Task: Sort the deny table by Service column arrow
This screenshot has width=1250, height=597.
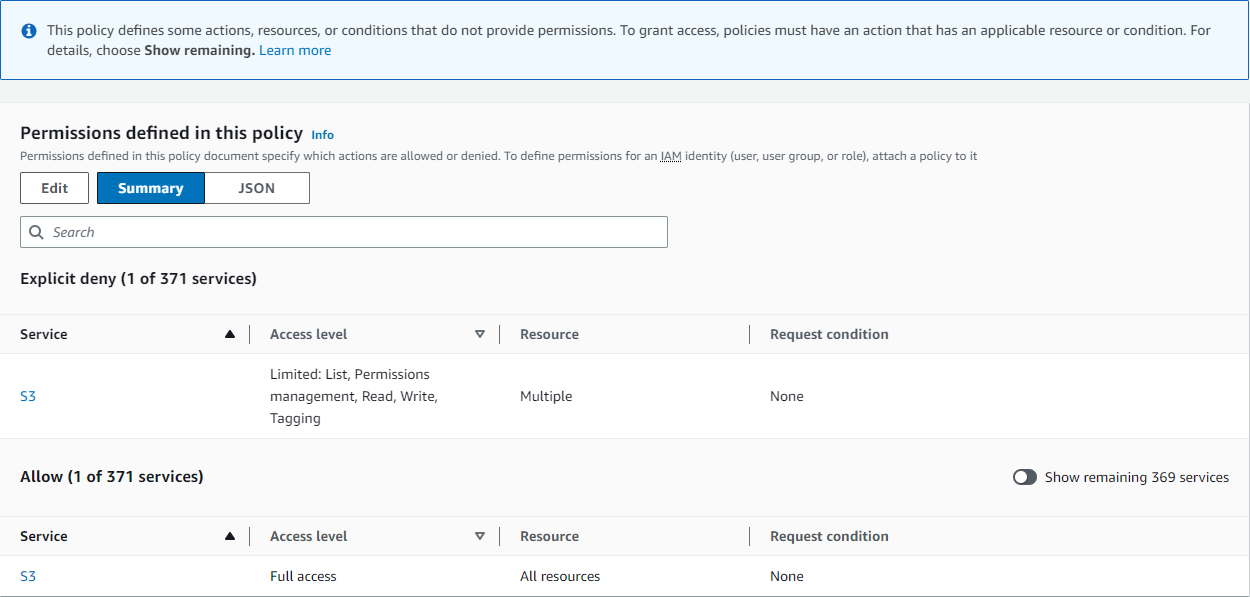Action: click(230, 334)
